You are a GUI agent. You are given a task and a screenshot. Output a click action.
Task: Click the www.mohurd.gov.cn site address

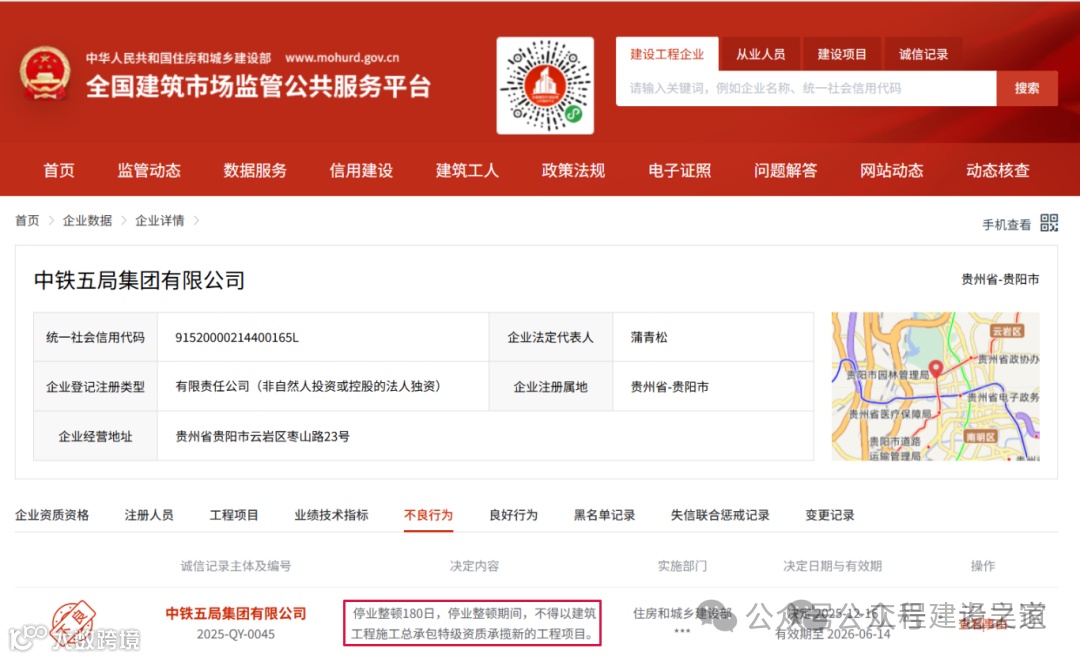(342, 58)
